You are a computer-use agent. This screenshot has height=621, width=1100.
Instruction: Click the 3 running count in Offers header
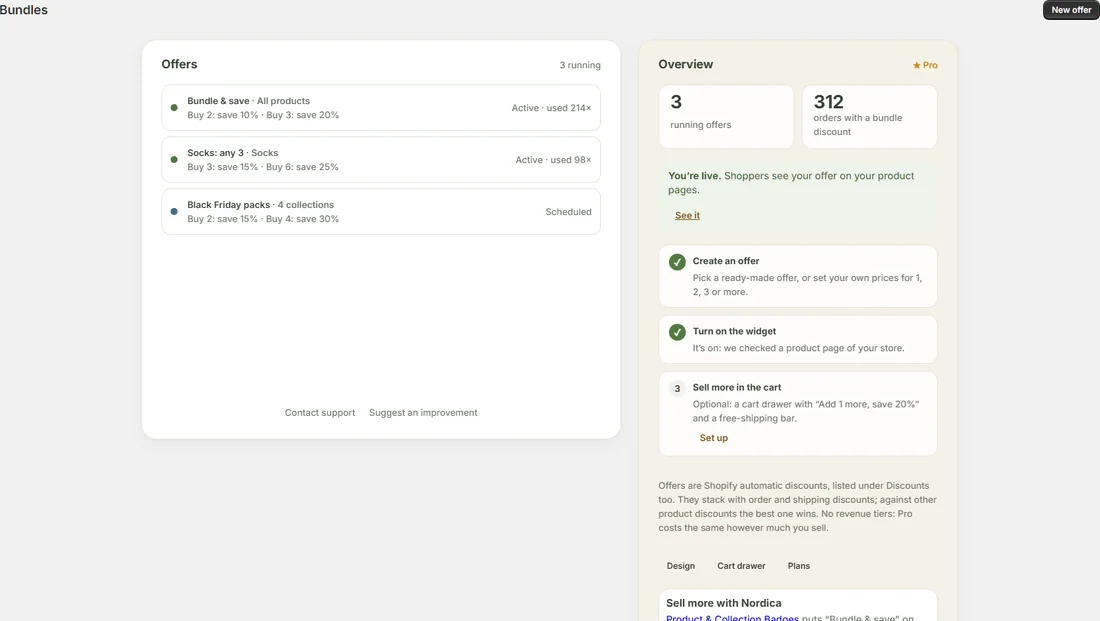pos(580,65)
